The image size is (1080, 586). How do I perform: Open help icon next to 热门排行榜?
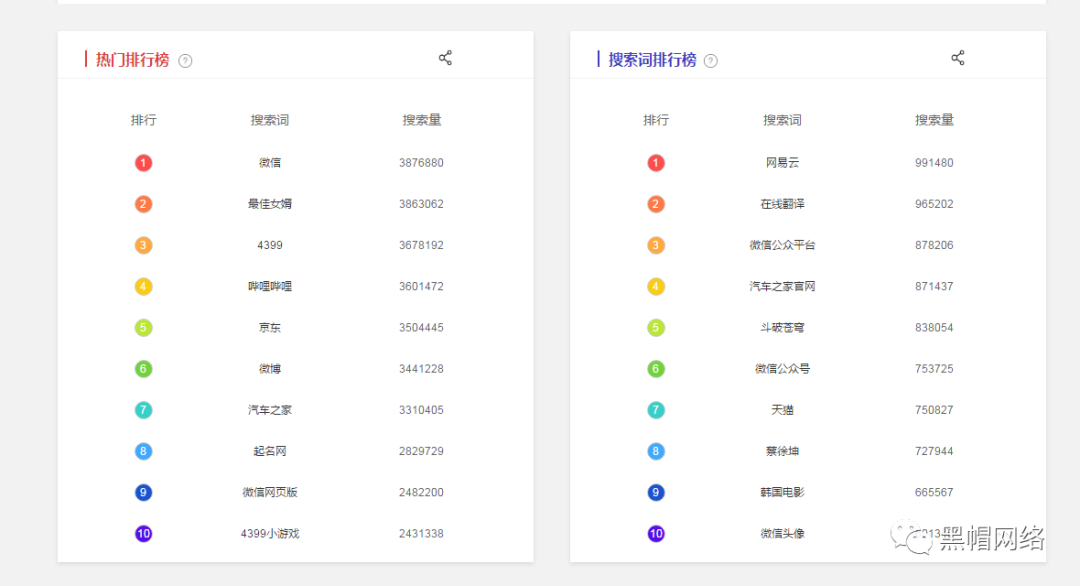[185, 61]
